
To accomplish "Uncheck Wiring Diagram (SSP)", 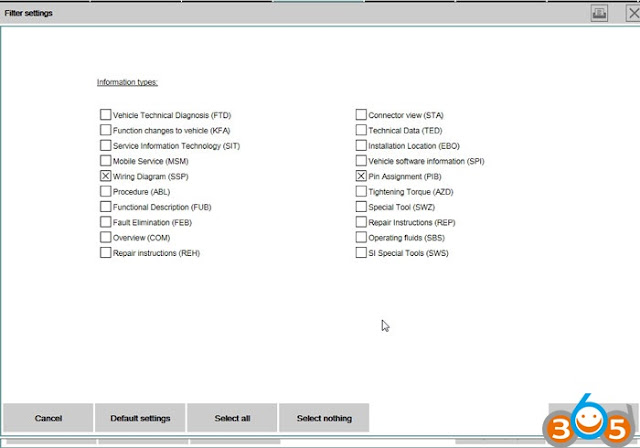I will 105,176.
